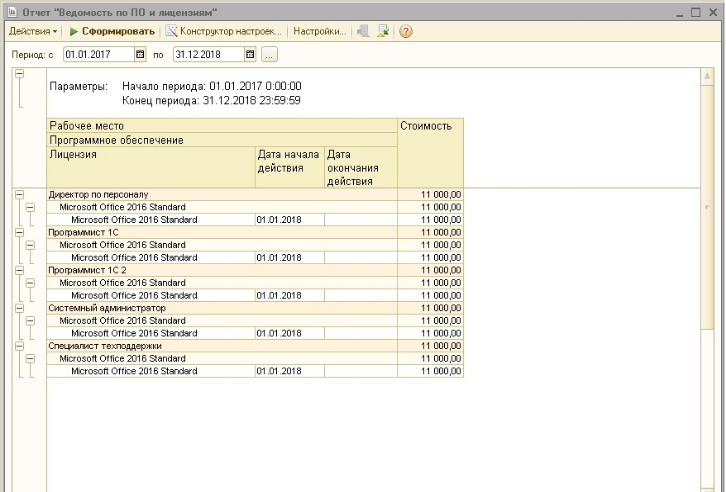Collapse the Системный администратор group
Viewport: 726px width, 492px height.
[x=19, y=308]
